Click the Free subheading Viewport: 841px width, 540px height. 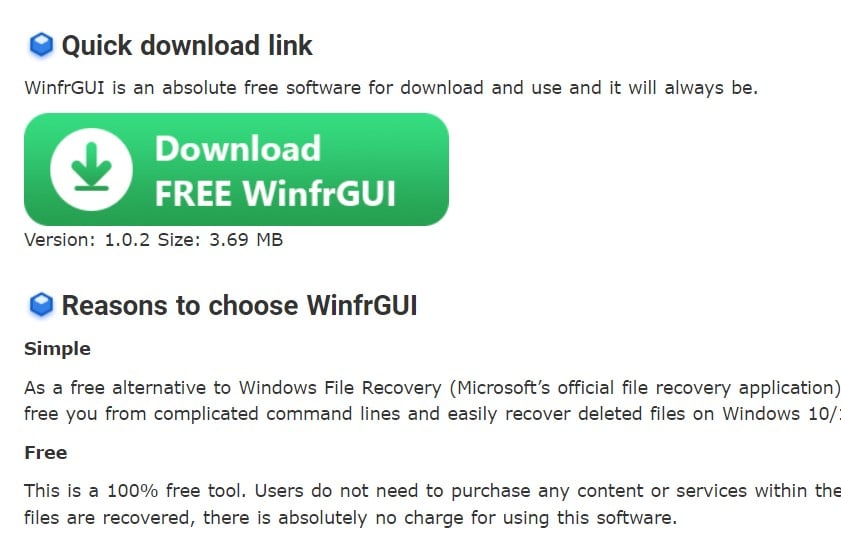point(46,453)
